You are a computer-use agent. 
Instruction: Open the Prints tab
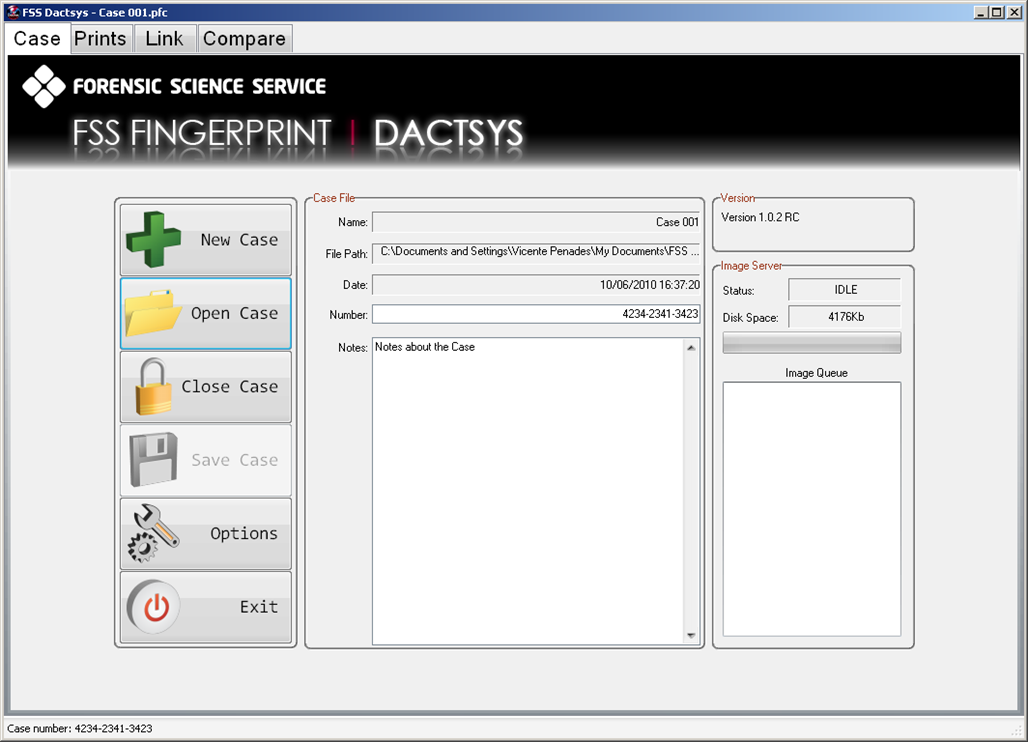(100, 39)
